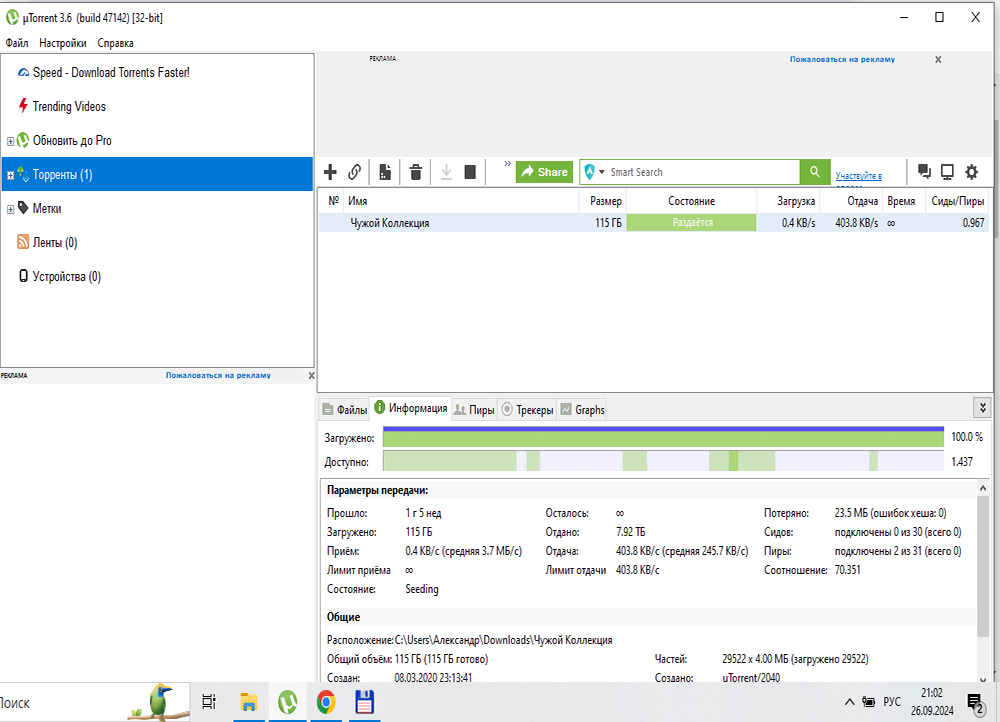Switch to the Файлы tab
1000x722 pixels.
click(x=345, y=409)
